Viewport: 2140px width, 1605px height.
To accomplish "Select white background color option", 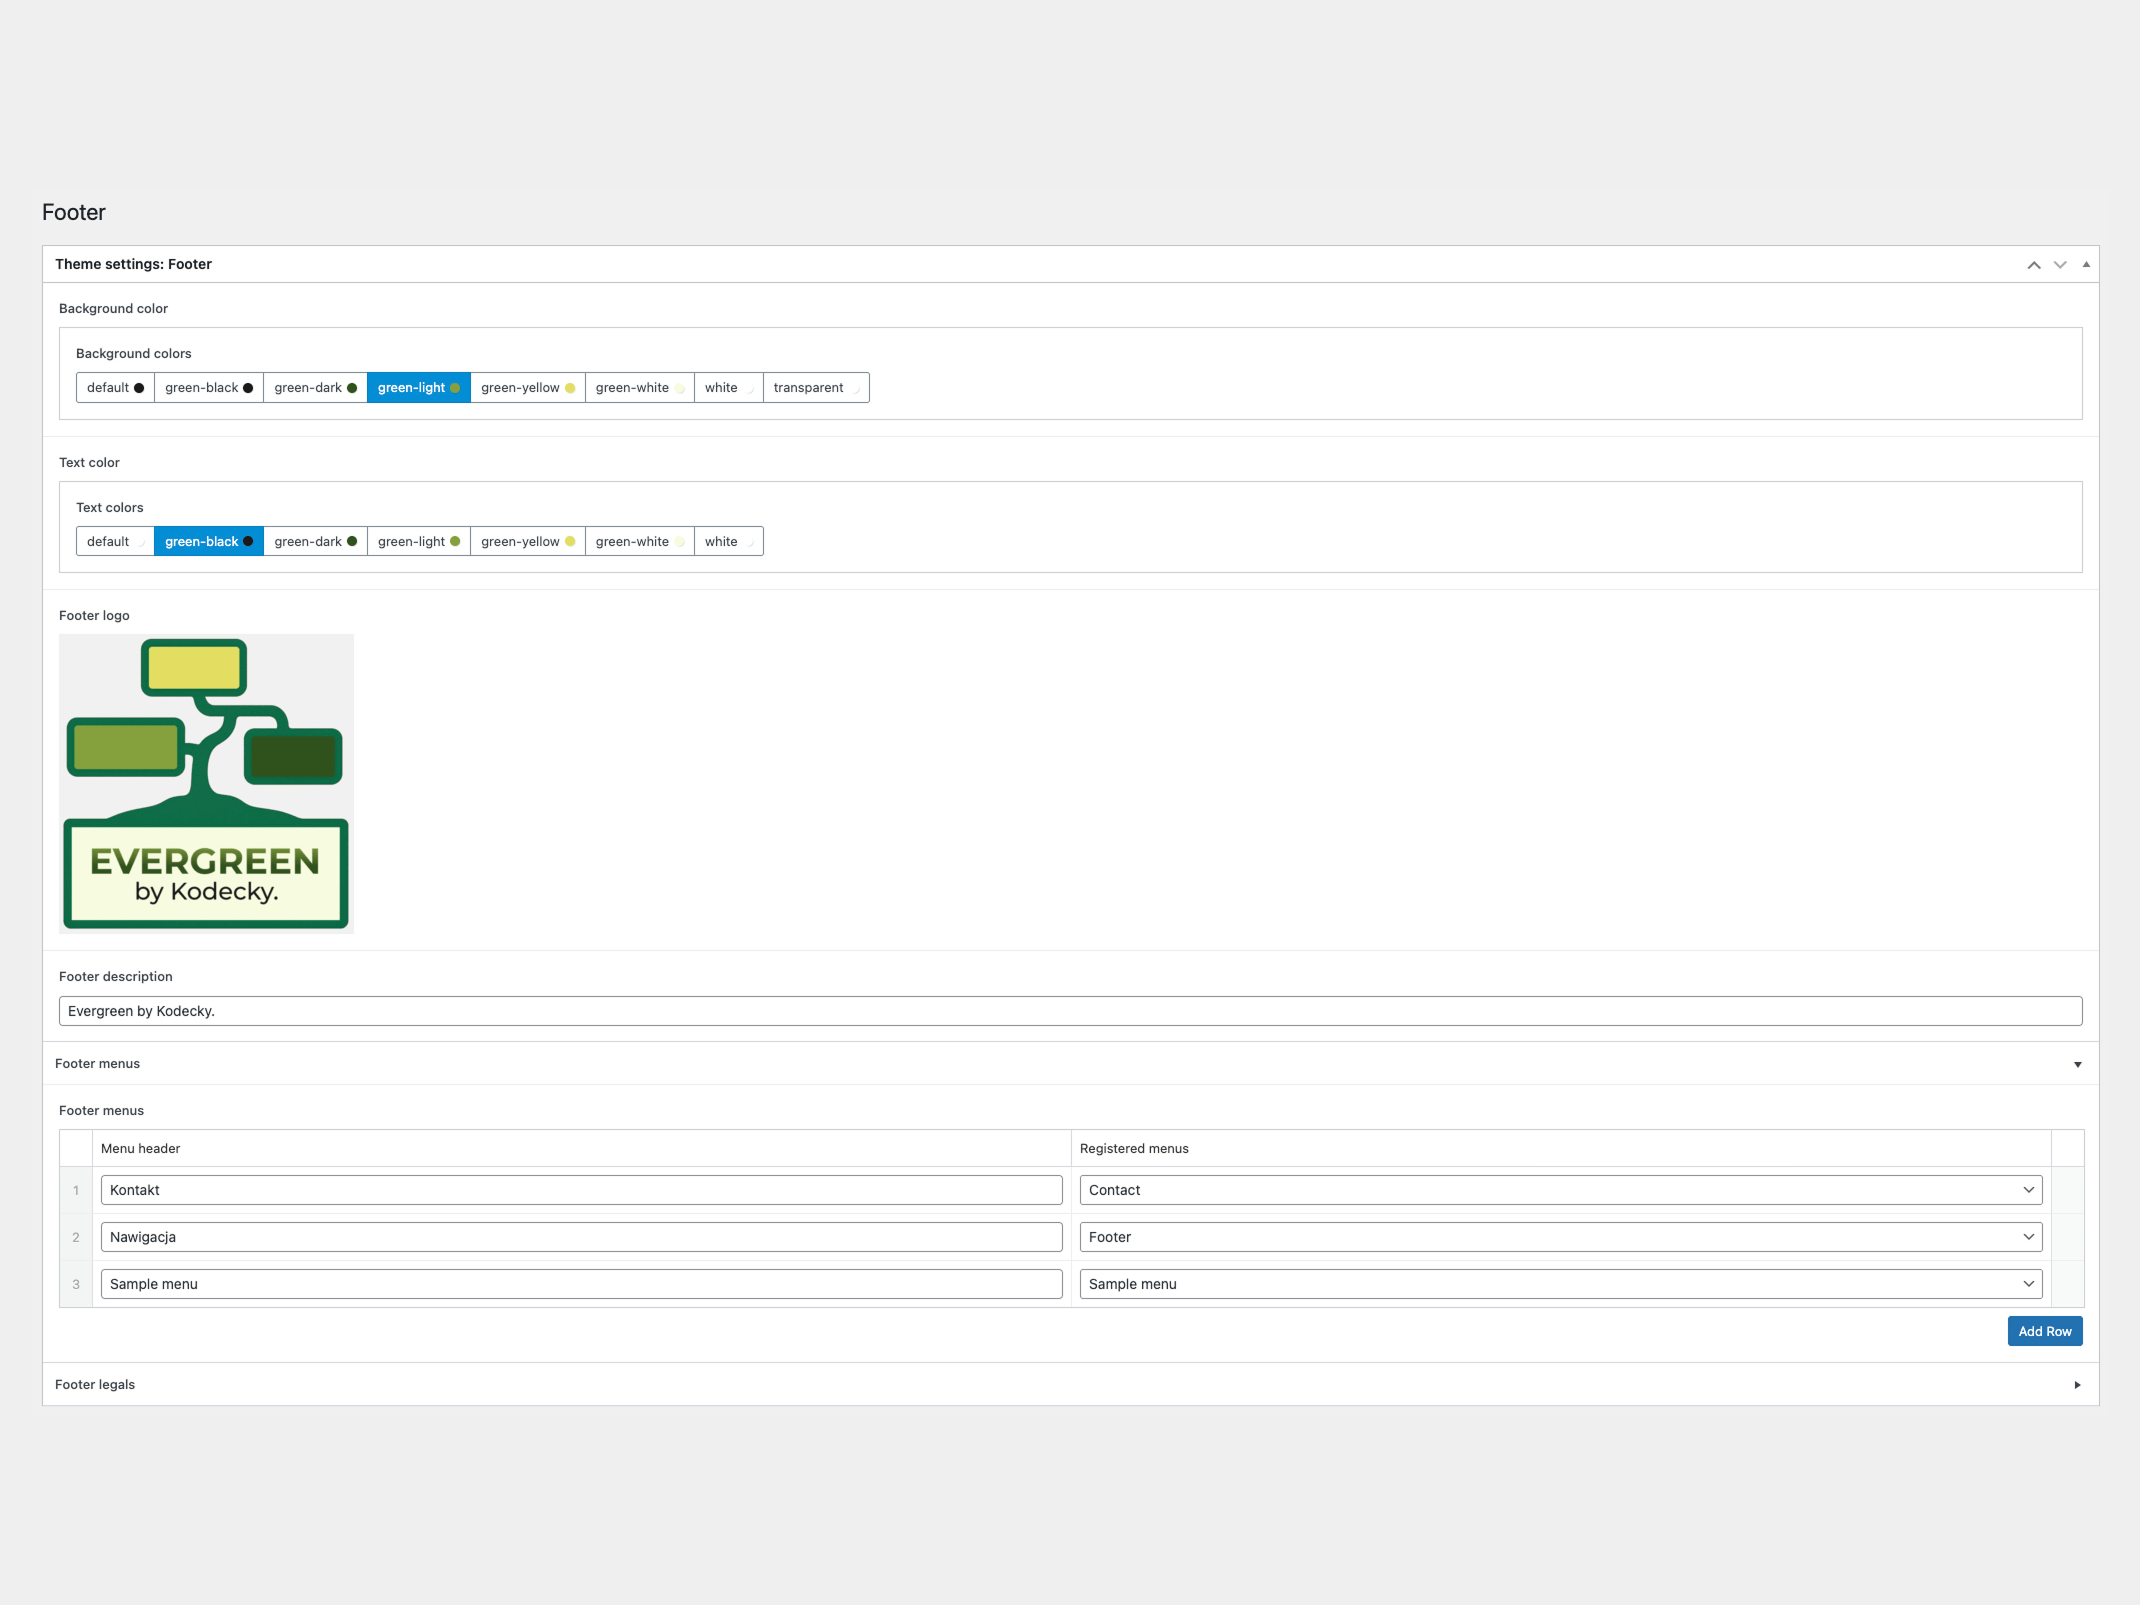I will pos(727,388).
